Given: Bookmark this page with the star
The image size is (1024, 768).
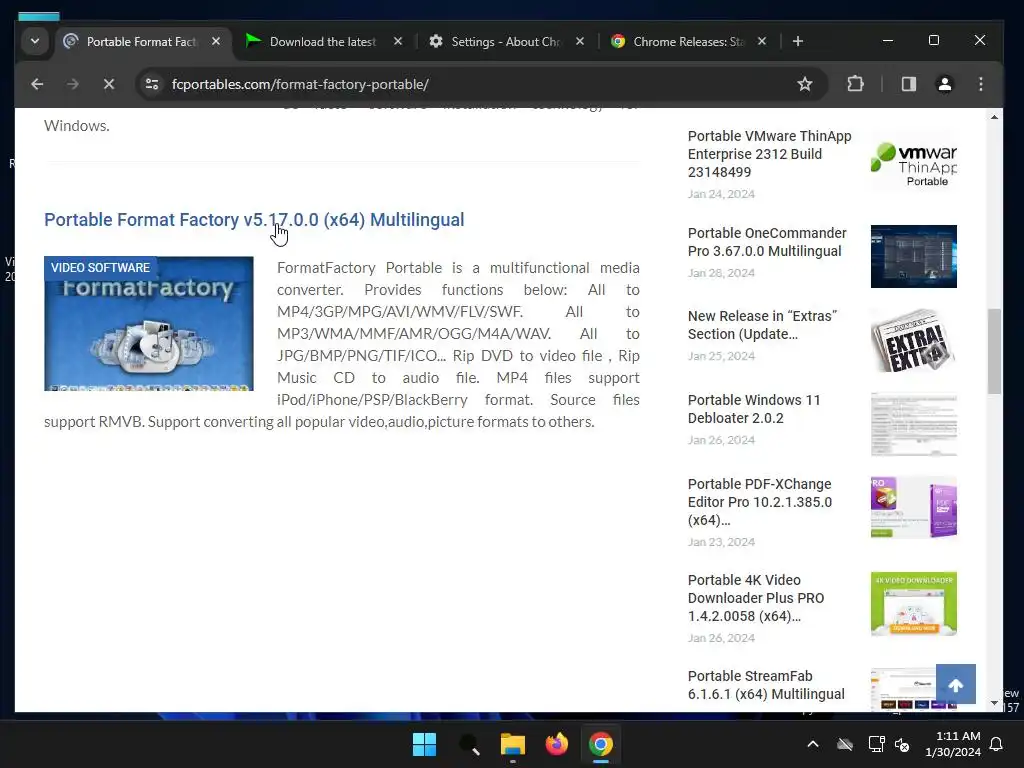Looking at the screenshot, I should click(x=805, y=84).
